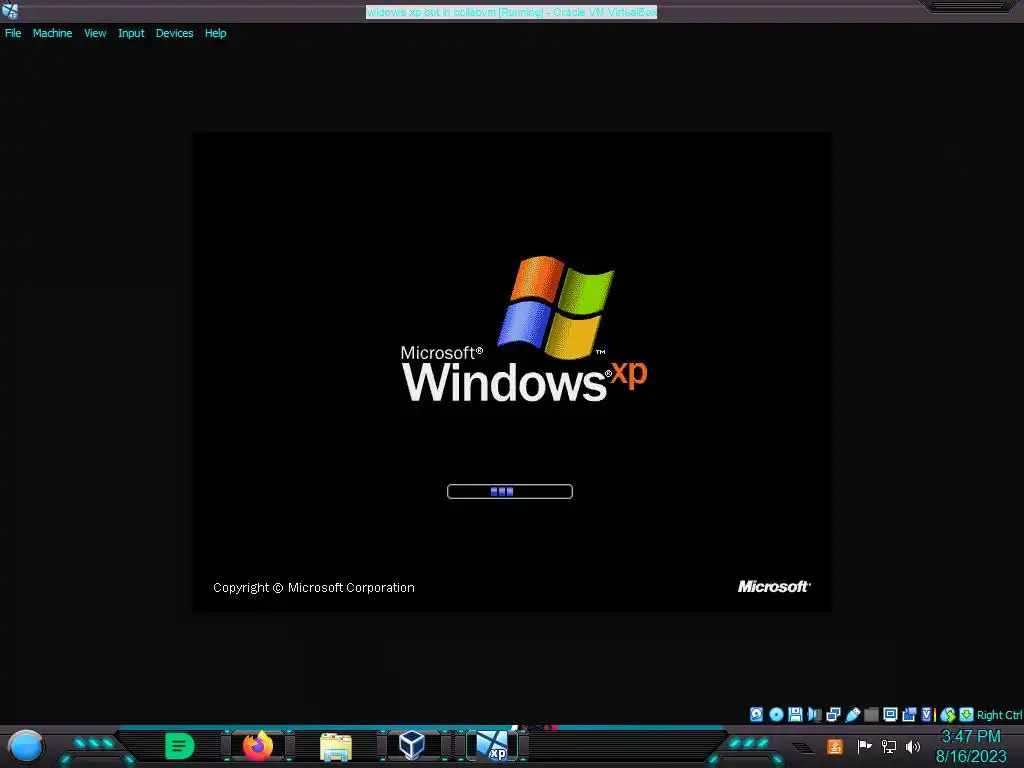Click the recording status icon
Screen dimensions: 1024x768
coord(909,714)
